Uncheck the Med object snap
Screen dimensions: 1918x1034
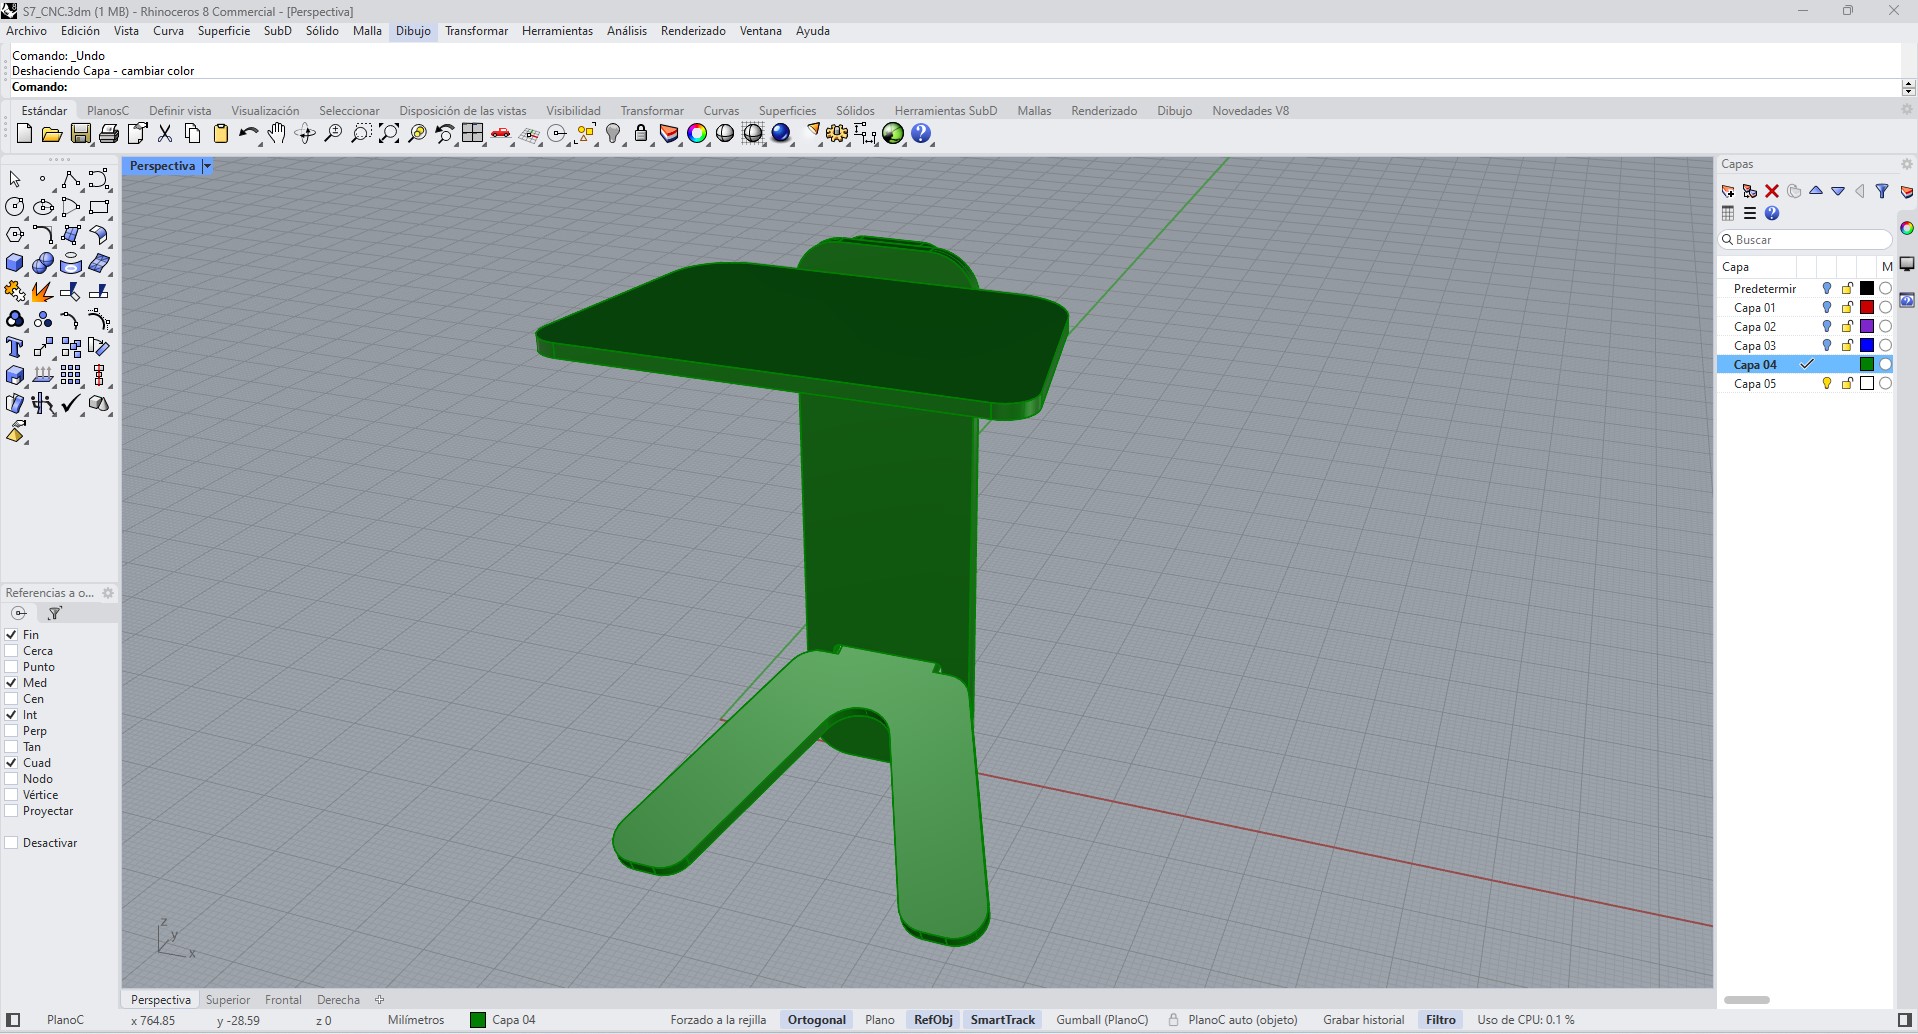click(12, 683)
